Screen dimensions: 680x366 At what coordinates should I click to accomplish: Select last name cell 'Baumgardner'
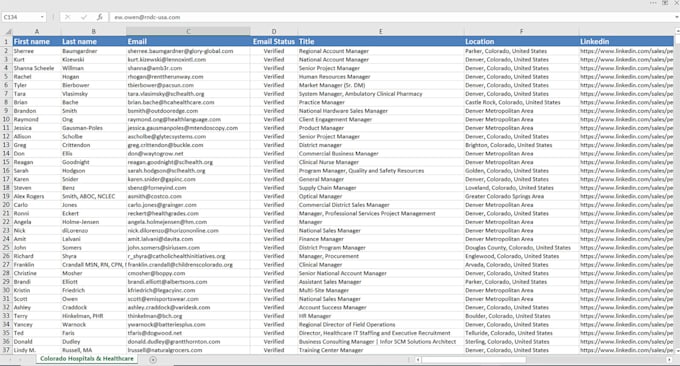point(93,51)
